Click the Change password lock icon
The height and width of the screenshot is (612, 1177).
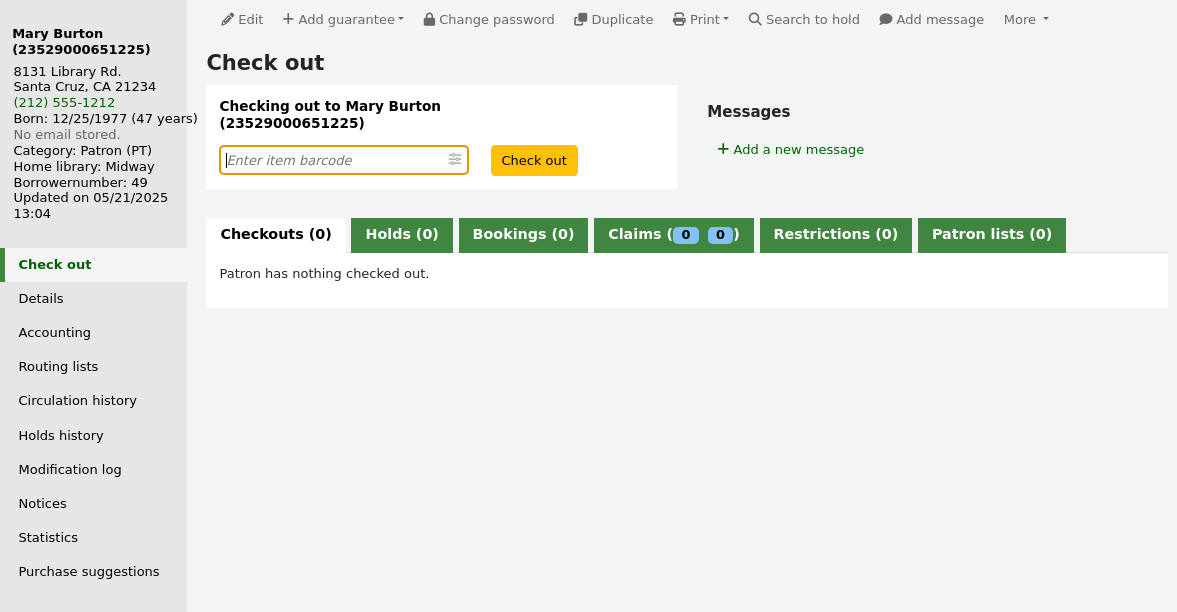(429, 18)
